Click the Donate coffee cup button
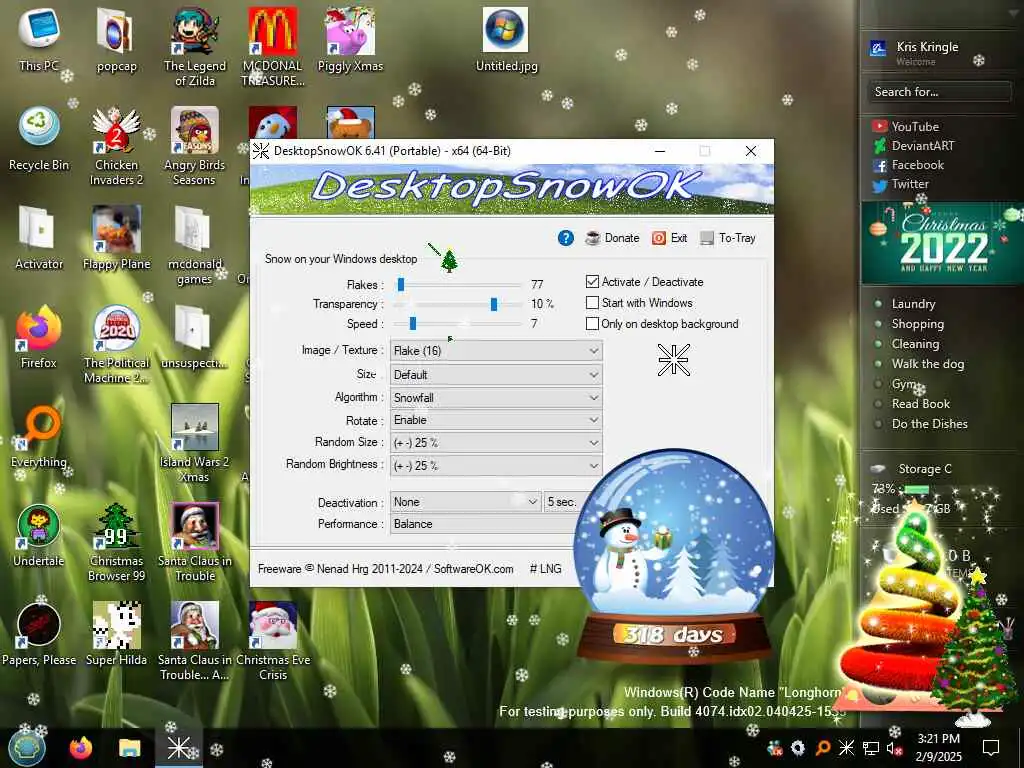 (613, 238)
